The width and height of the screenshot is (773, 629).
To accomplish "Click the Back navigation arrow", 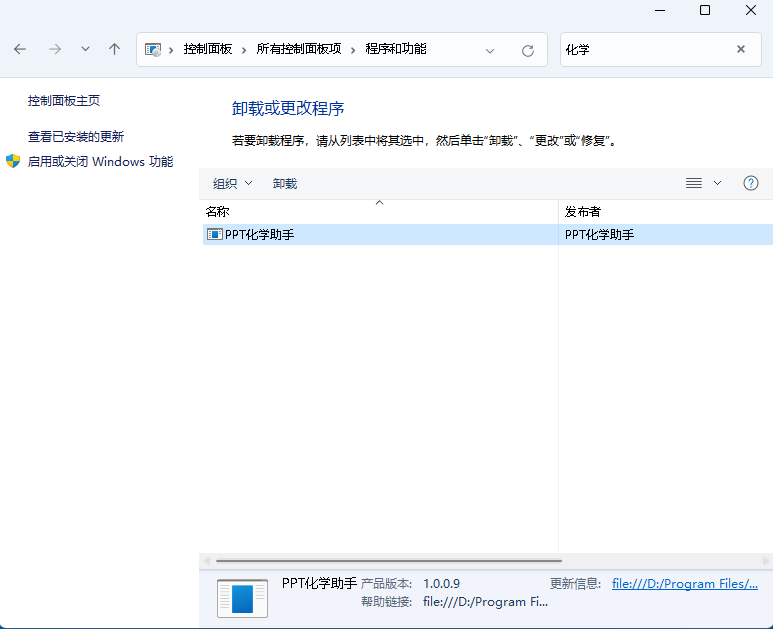I will (21, 49).
